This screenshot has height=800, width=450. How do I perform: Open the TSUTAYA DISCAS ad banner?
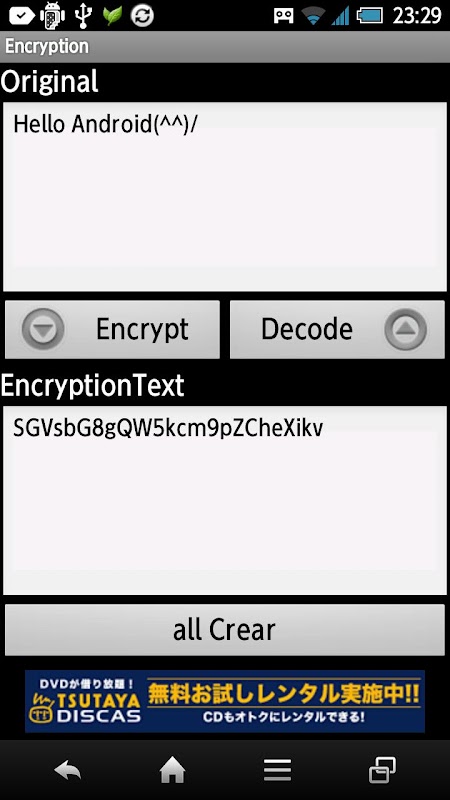225,702
